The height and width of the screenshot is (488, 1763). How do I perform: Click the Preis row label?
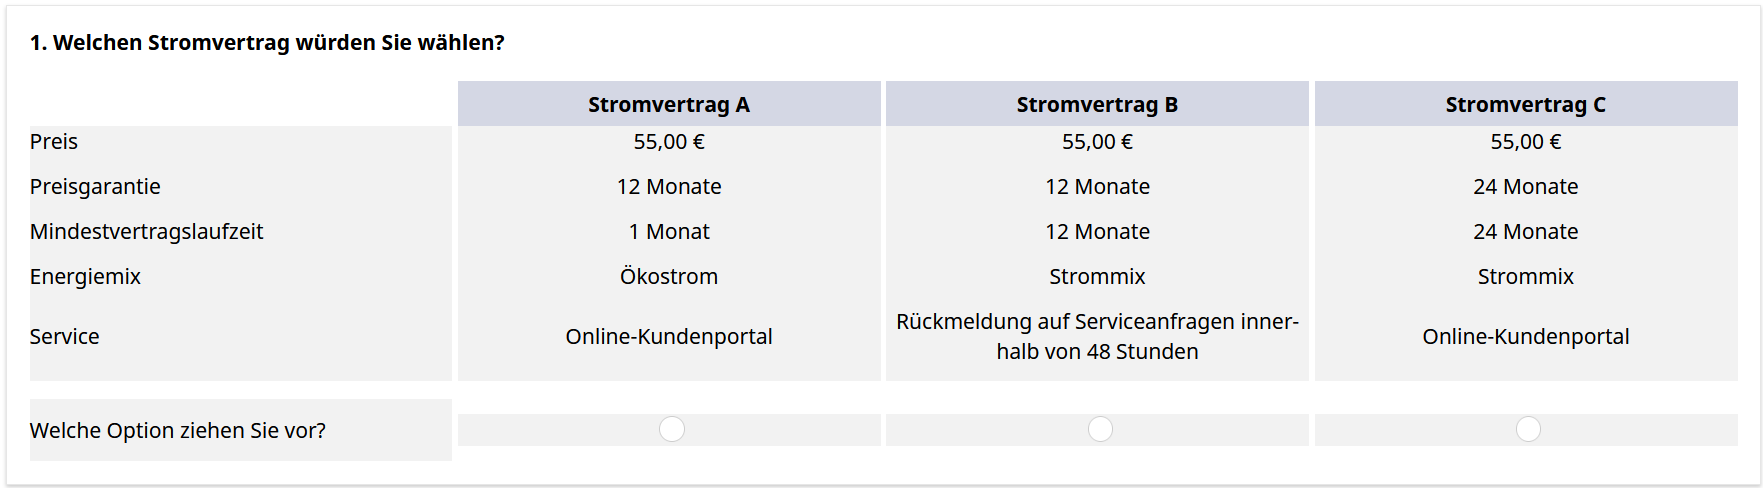[x=54, y=142]
